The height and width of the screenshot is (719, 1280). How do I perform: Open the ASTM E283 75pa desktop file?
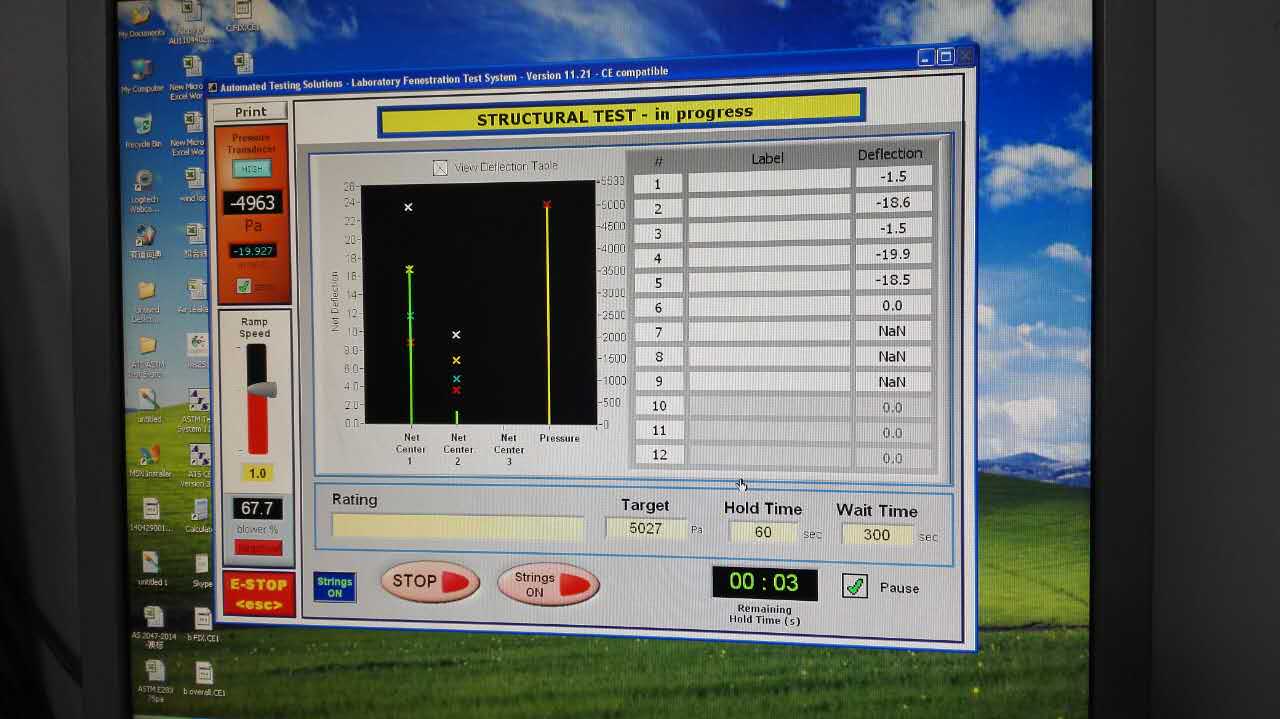click(x=158, y=680)
